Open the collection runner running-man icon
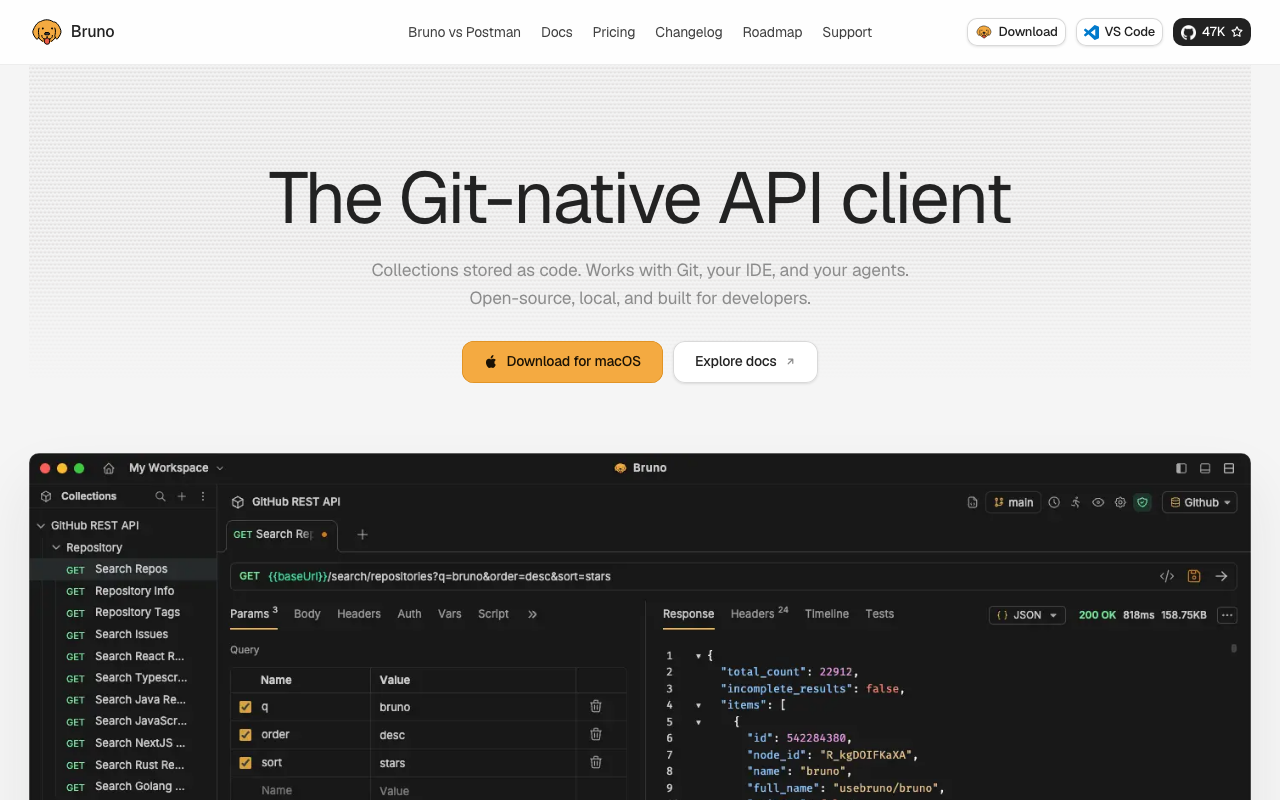Viewport: 1280px width, 800px height. 1076,502
